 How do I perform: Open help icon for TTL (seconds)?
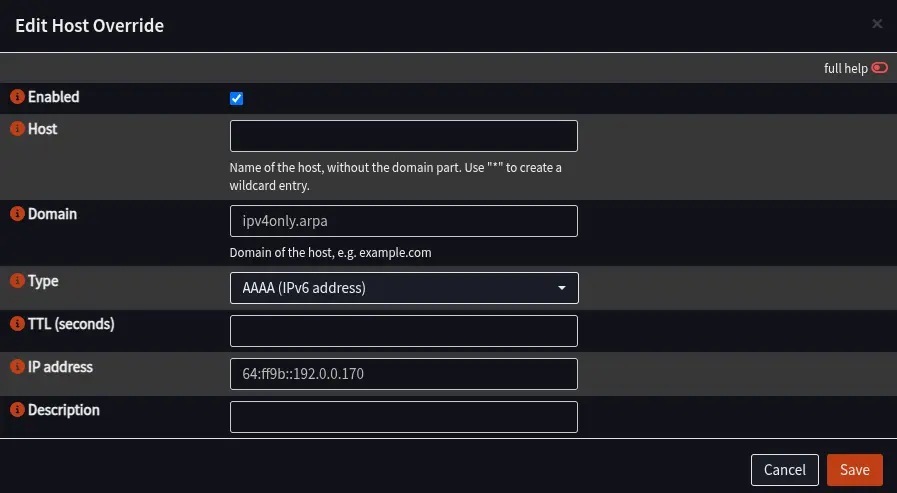tap(17, 324)
